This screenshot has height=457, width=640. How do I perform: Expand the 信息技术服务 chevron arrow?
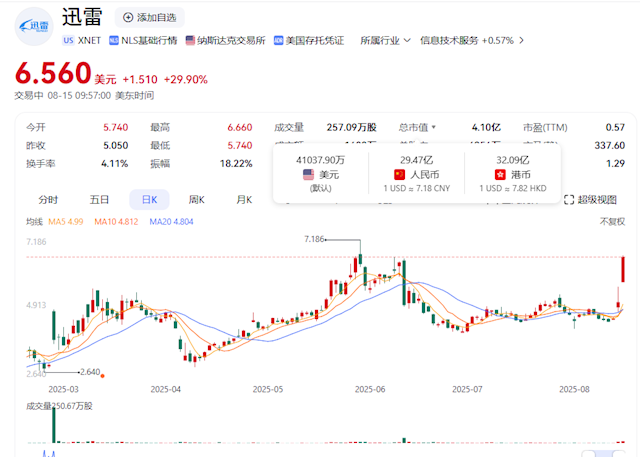[521, 41]
